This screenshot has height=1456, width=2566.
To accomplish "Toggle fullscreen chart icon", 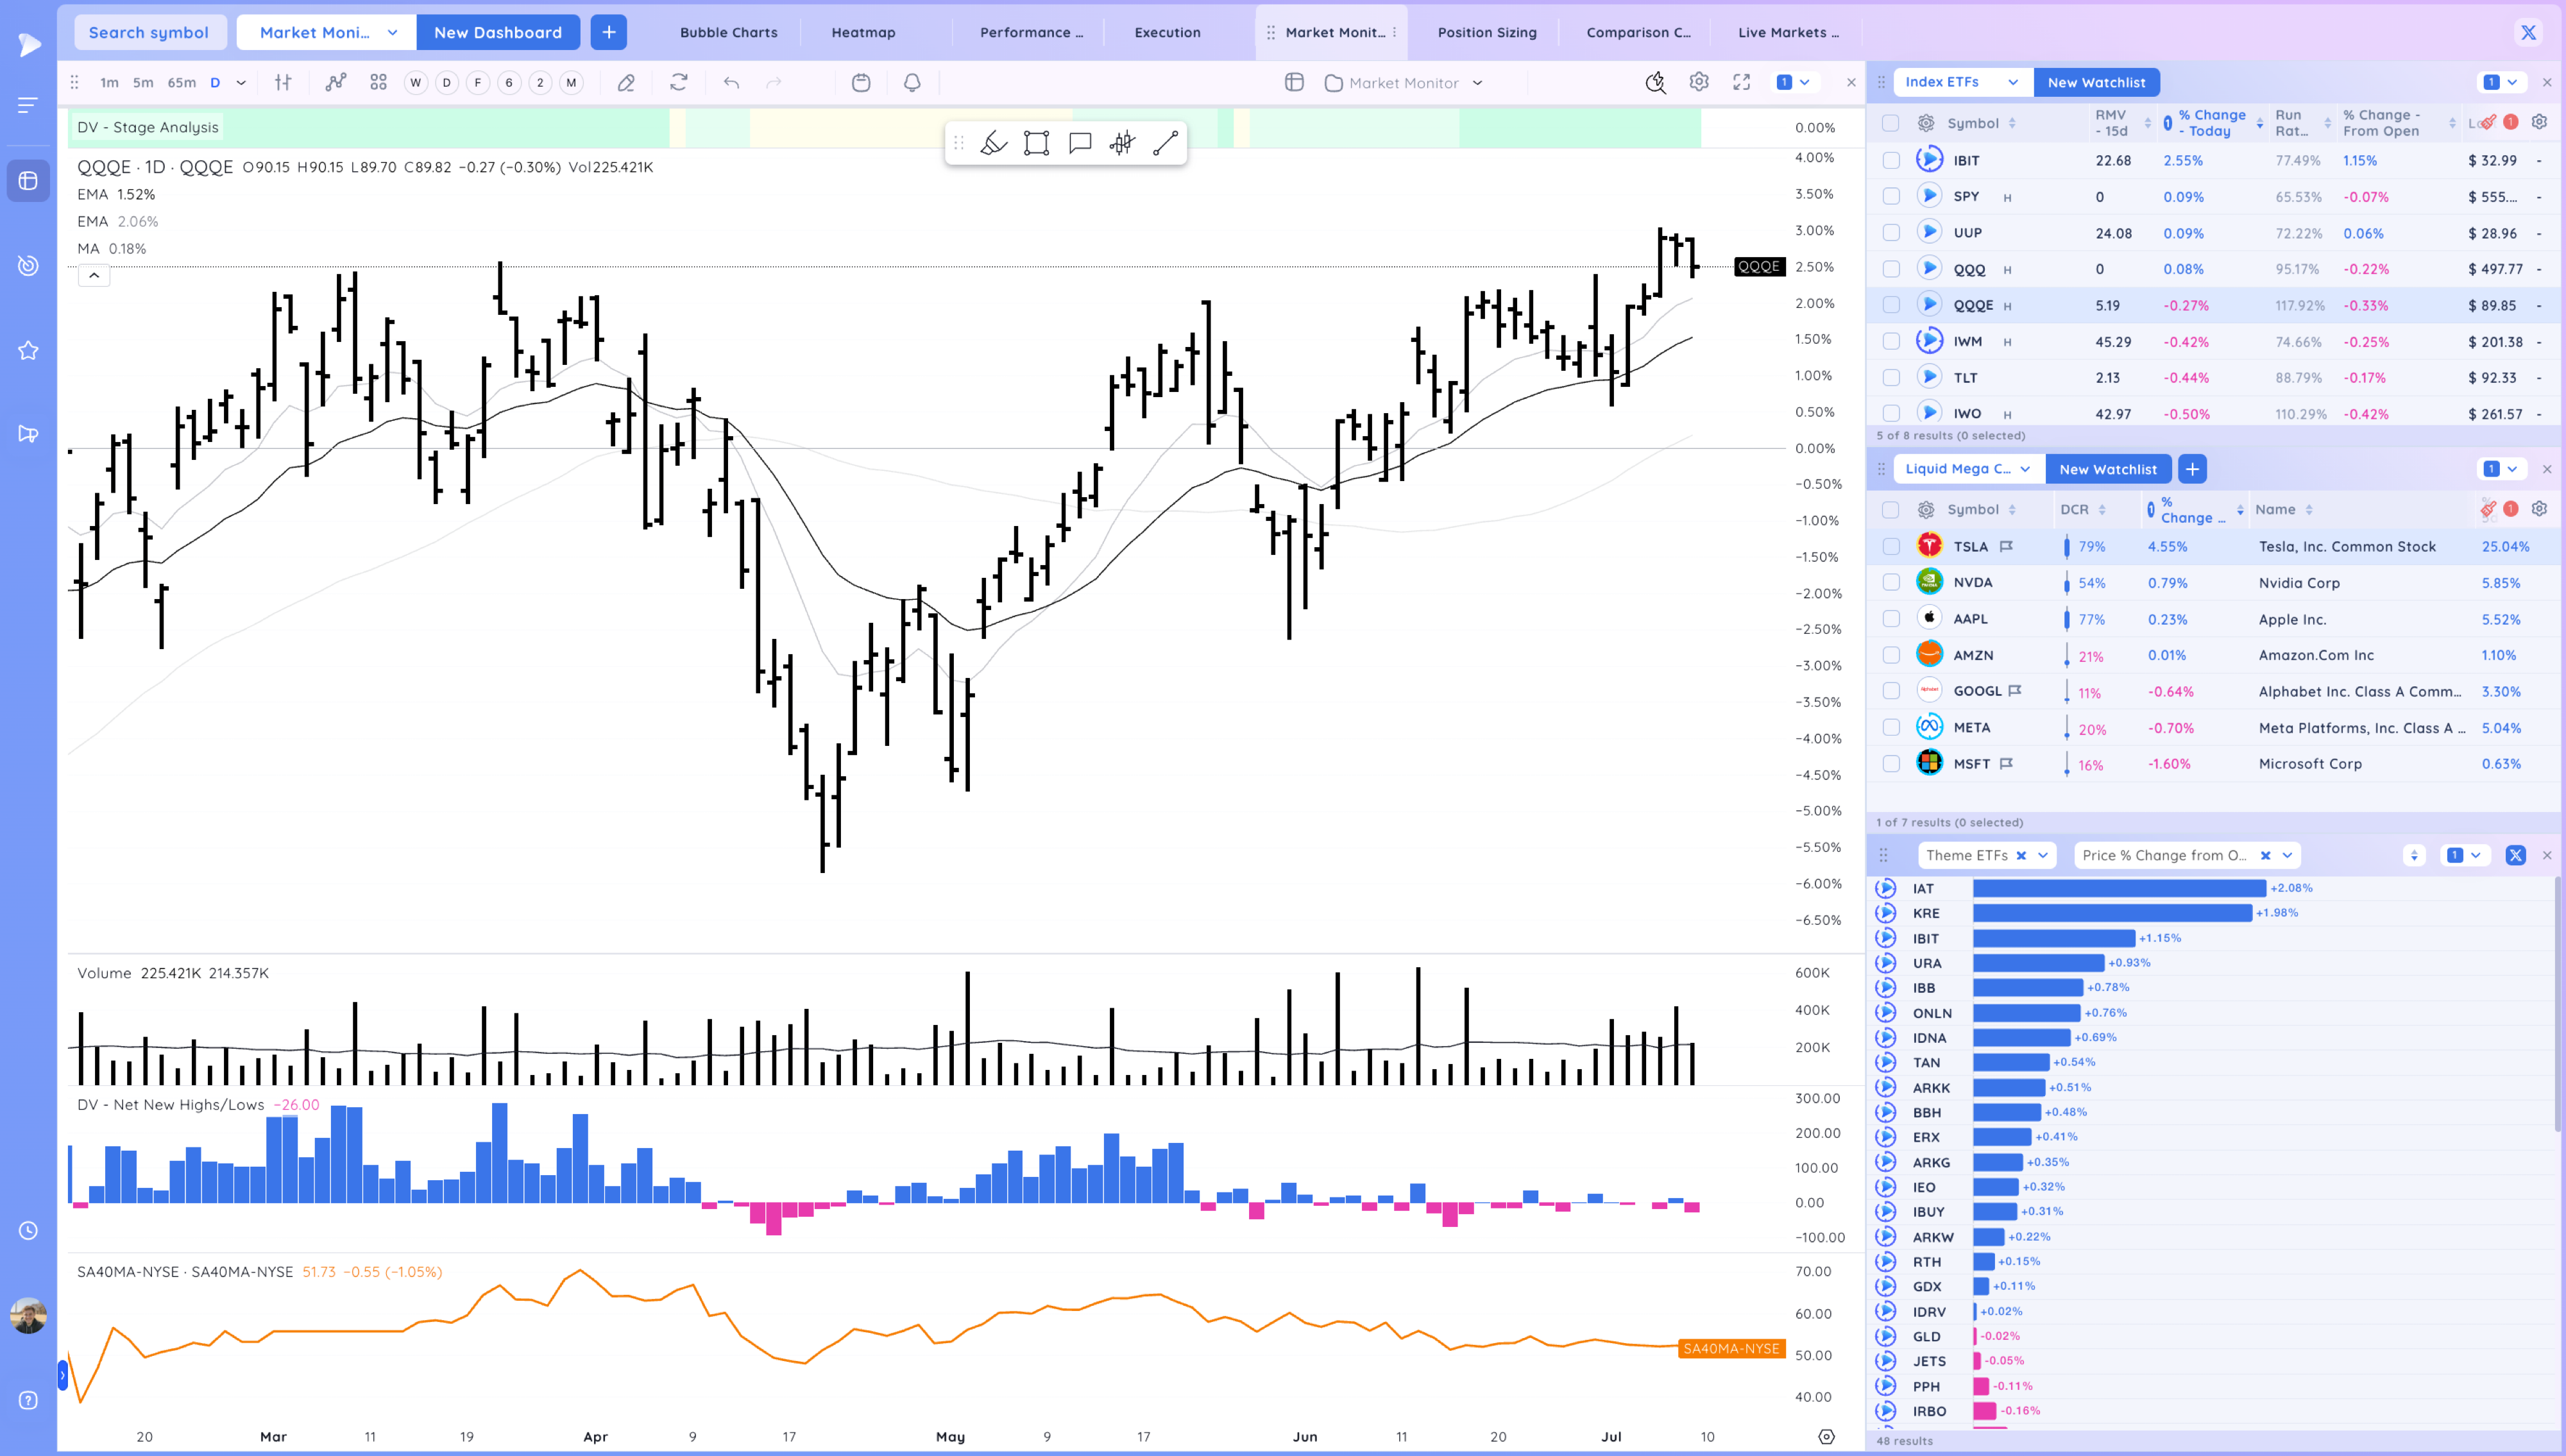I will 1741,82.
